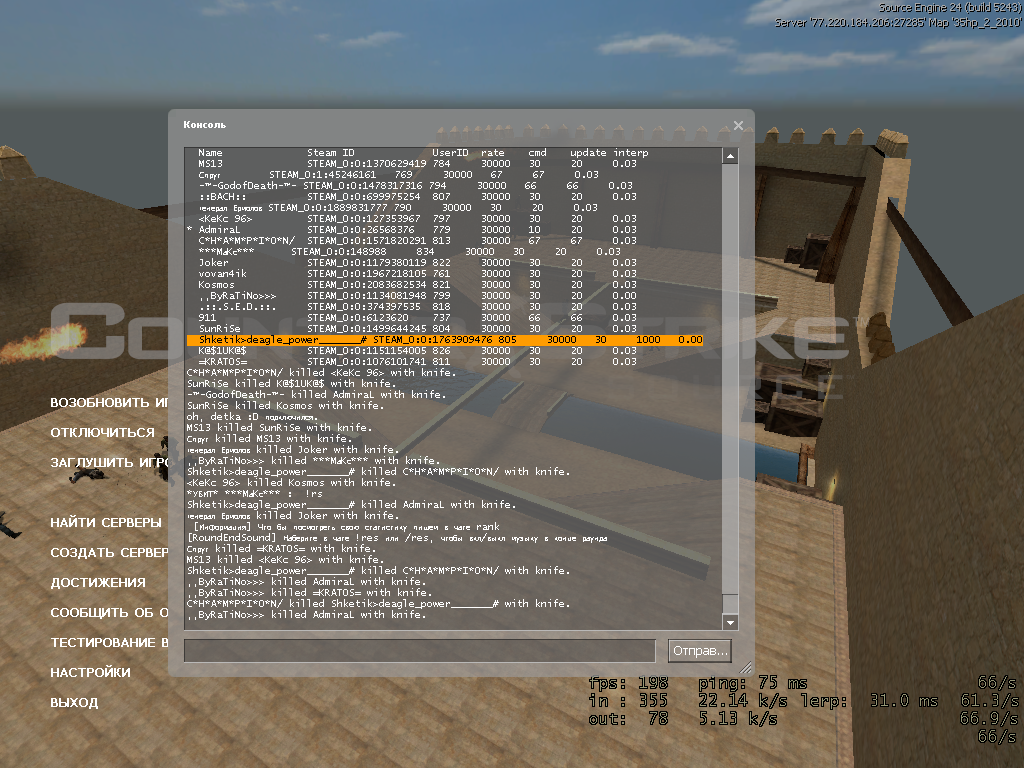
Task: Click the 'Name' column header text
Action: coord(210,153)
